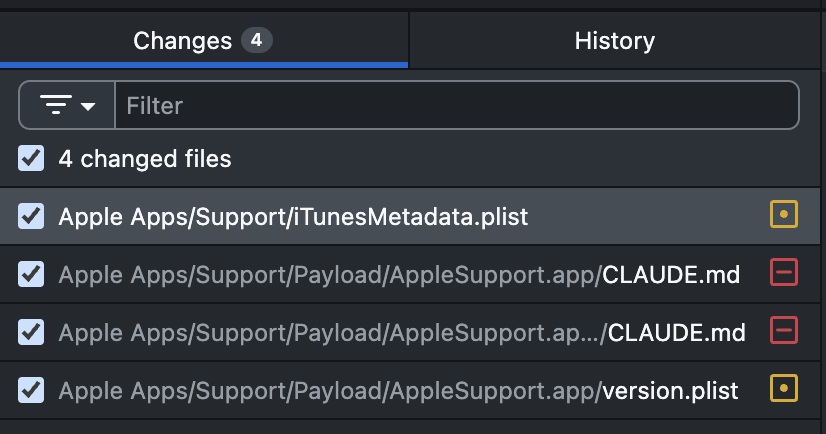Click the changes count badge showing 4
The height and width of the screenshot is (434, 826).
point(257,40)
